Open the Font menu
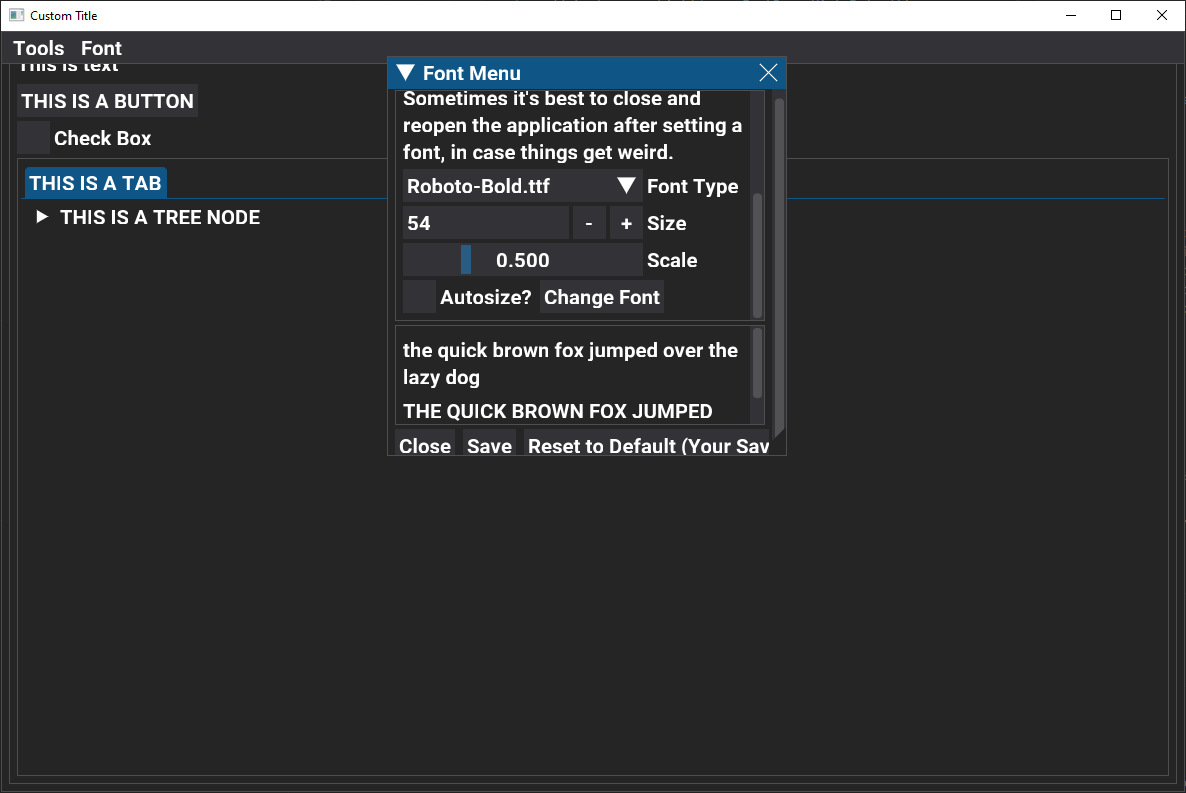Image resolution: width=1186 pixels, height=793 pixels. coord(101,47)
